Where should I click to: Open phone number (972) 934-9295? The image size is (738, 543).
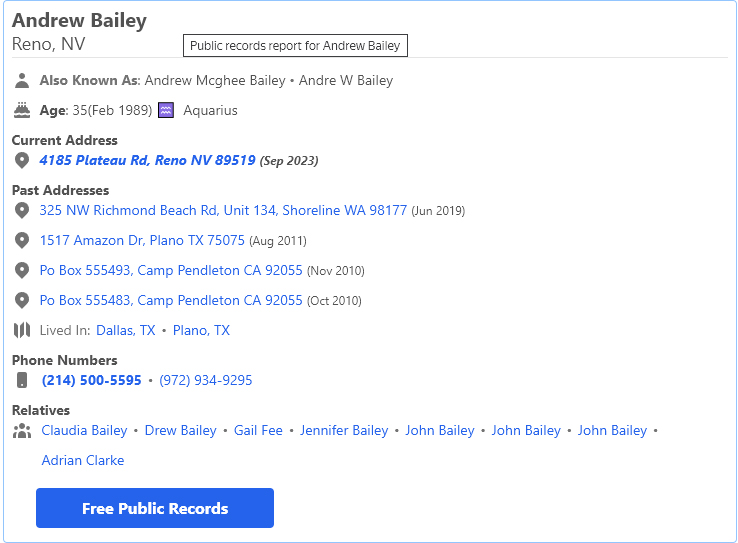point(206,380)
